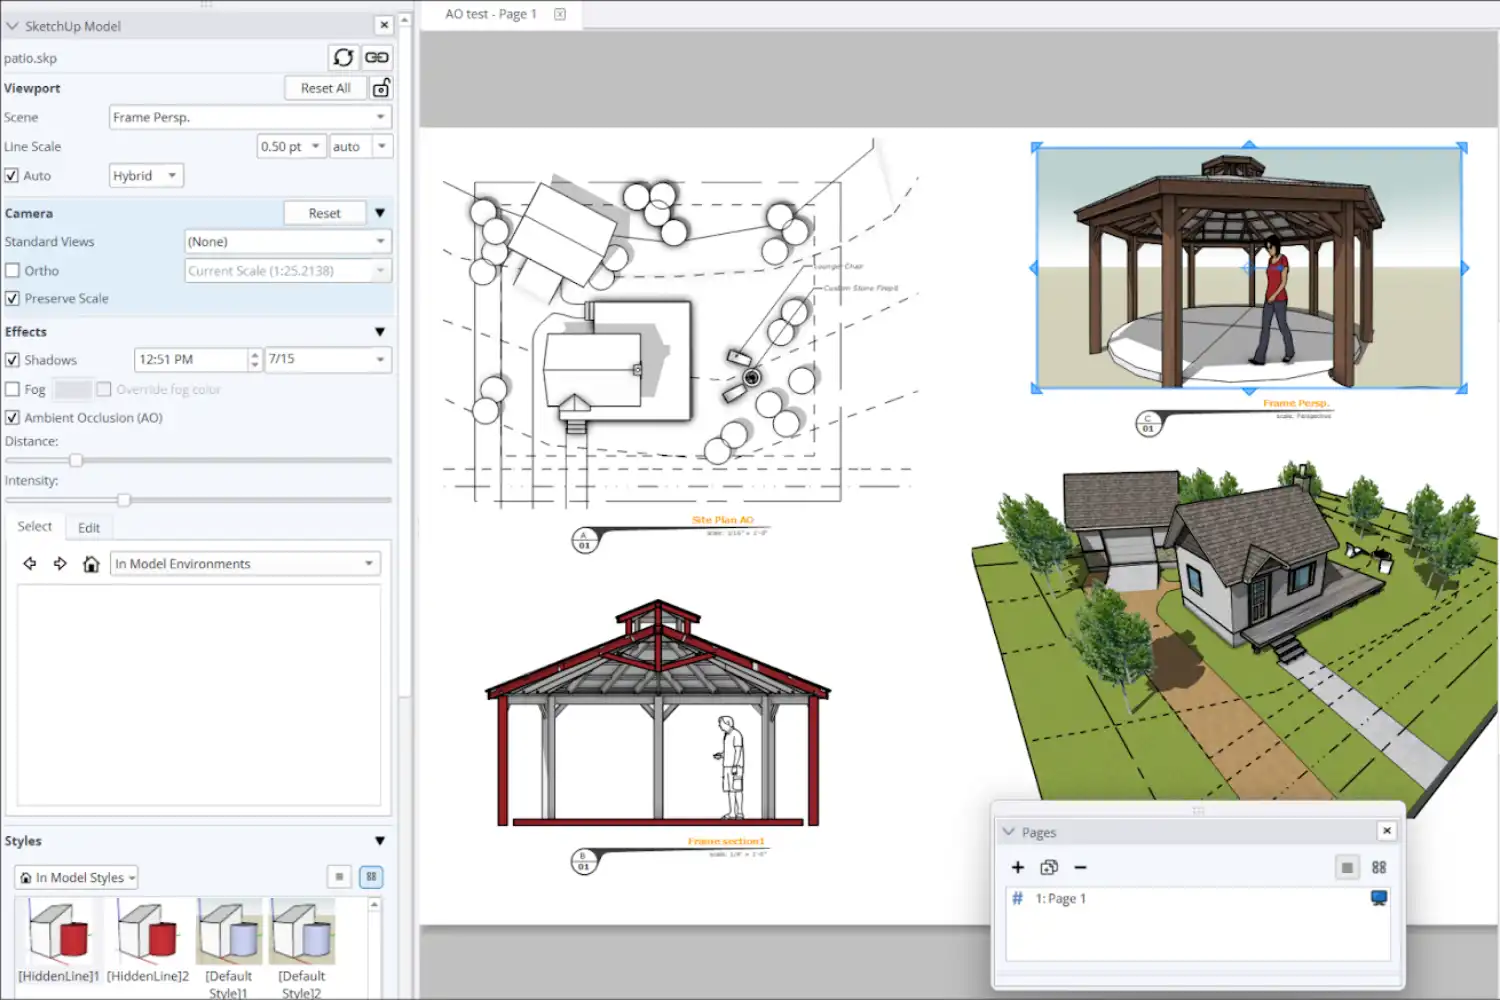Enable the Fog effect checkbox
Viewport: 1500px width, 1000px height.
[12, 388]
